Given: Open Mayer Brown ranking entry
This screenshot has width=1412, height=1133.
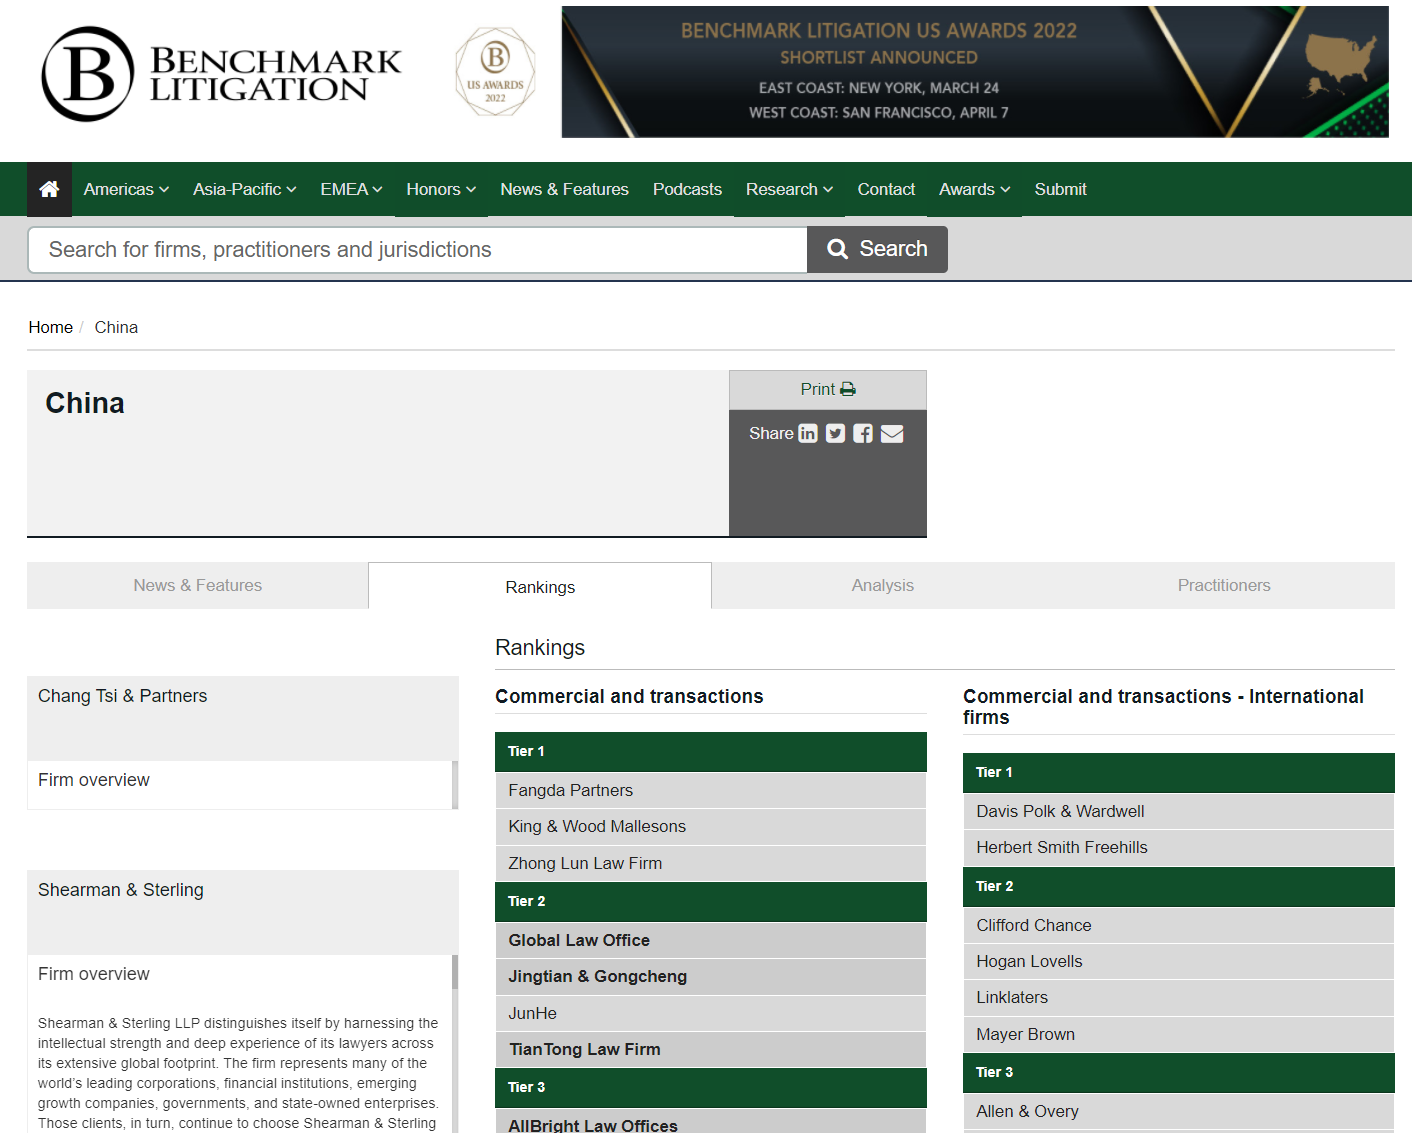Looking at the screenshot, I should click(x=1178, y=1034).
